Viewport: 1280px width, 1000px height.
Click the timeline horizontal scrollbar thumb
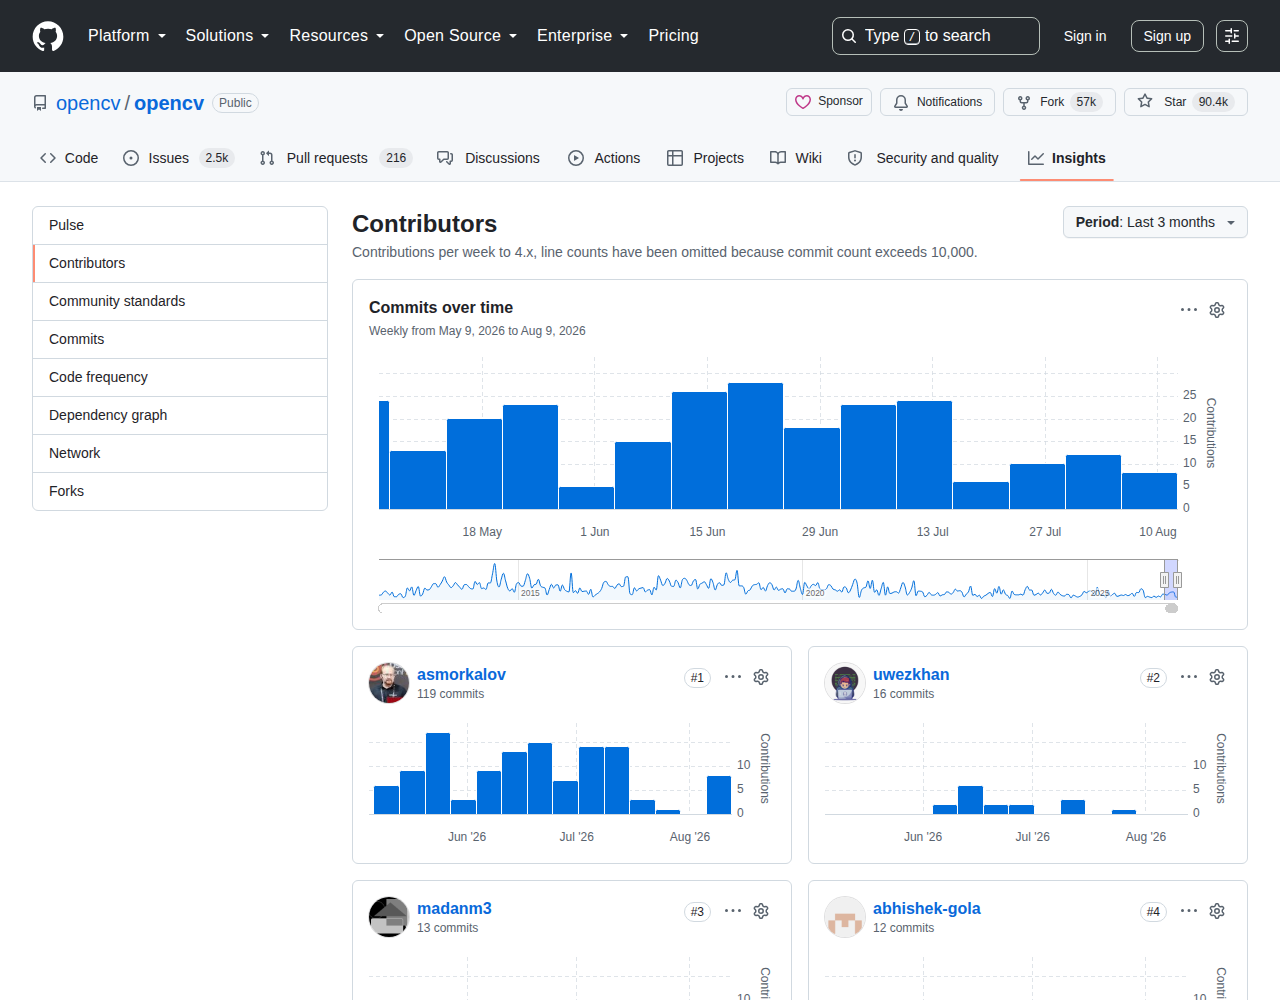1171,608
